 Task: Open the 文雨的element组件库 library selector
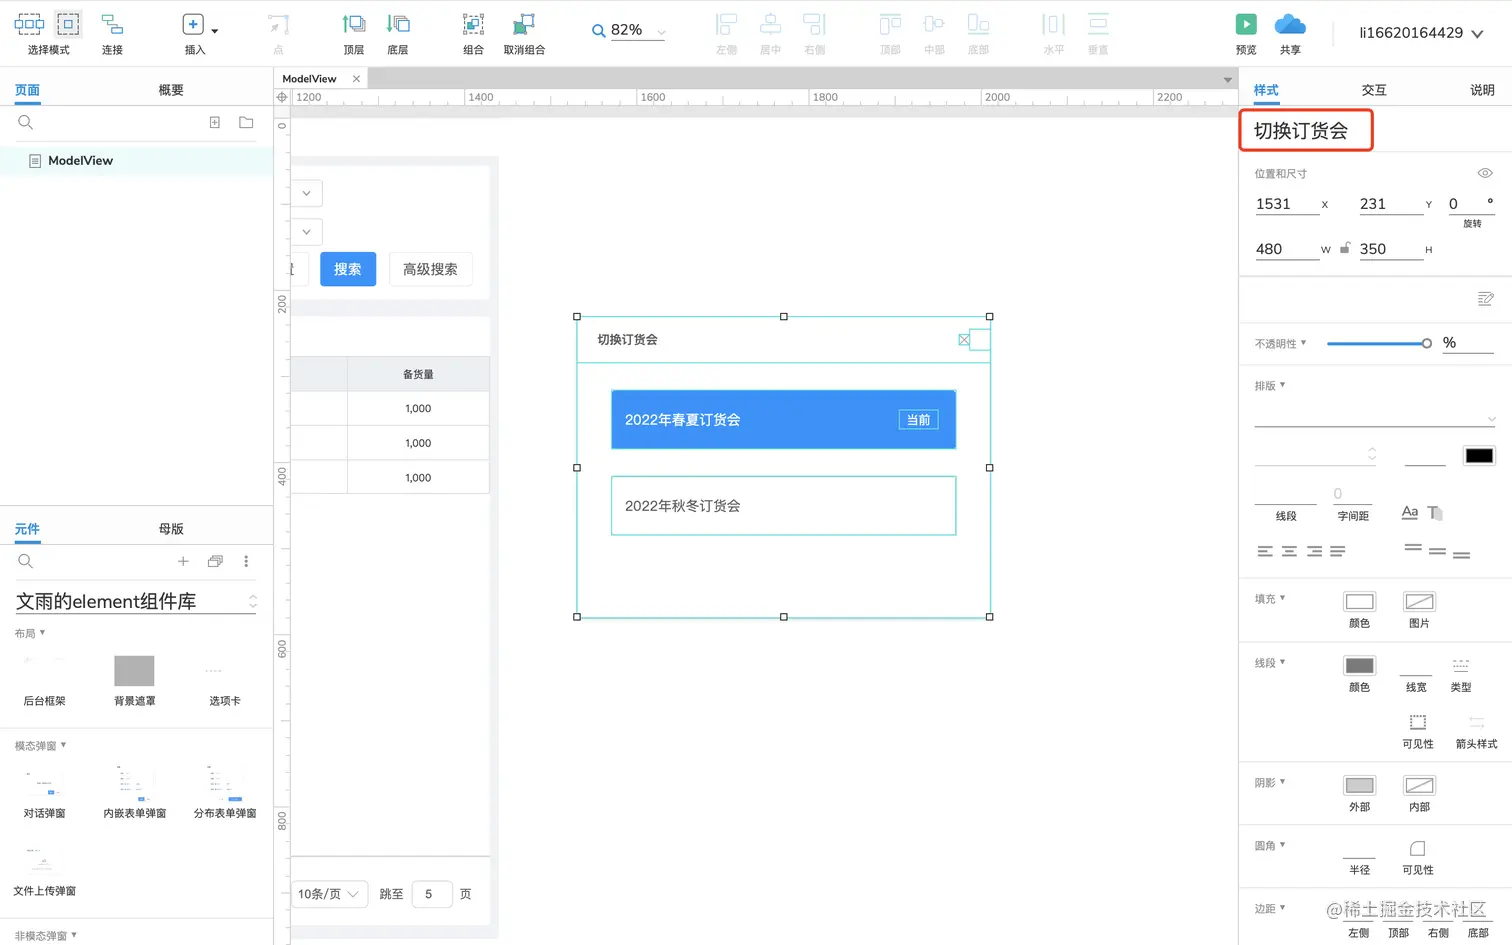(x=136, y=601)
